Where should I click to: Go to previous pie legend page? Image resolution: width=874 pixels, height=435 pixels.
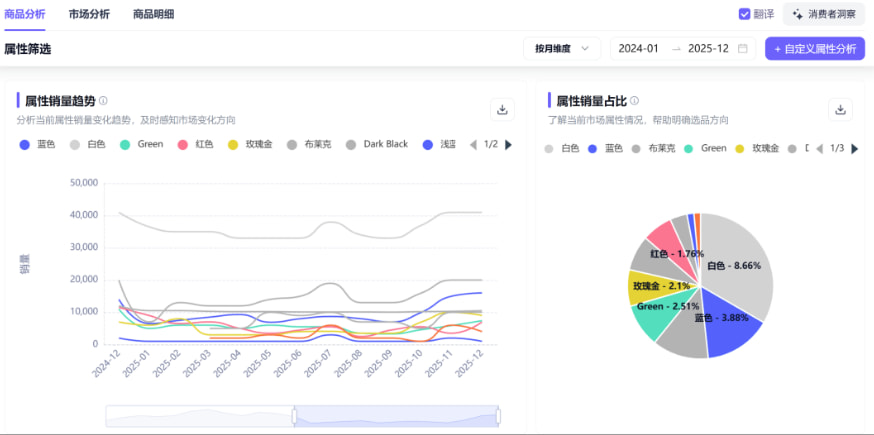click(x=819, y=148)
